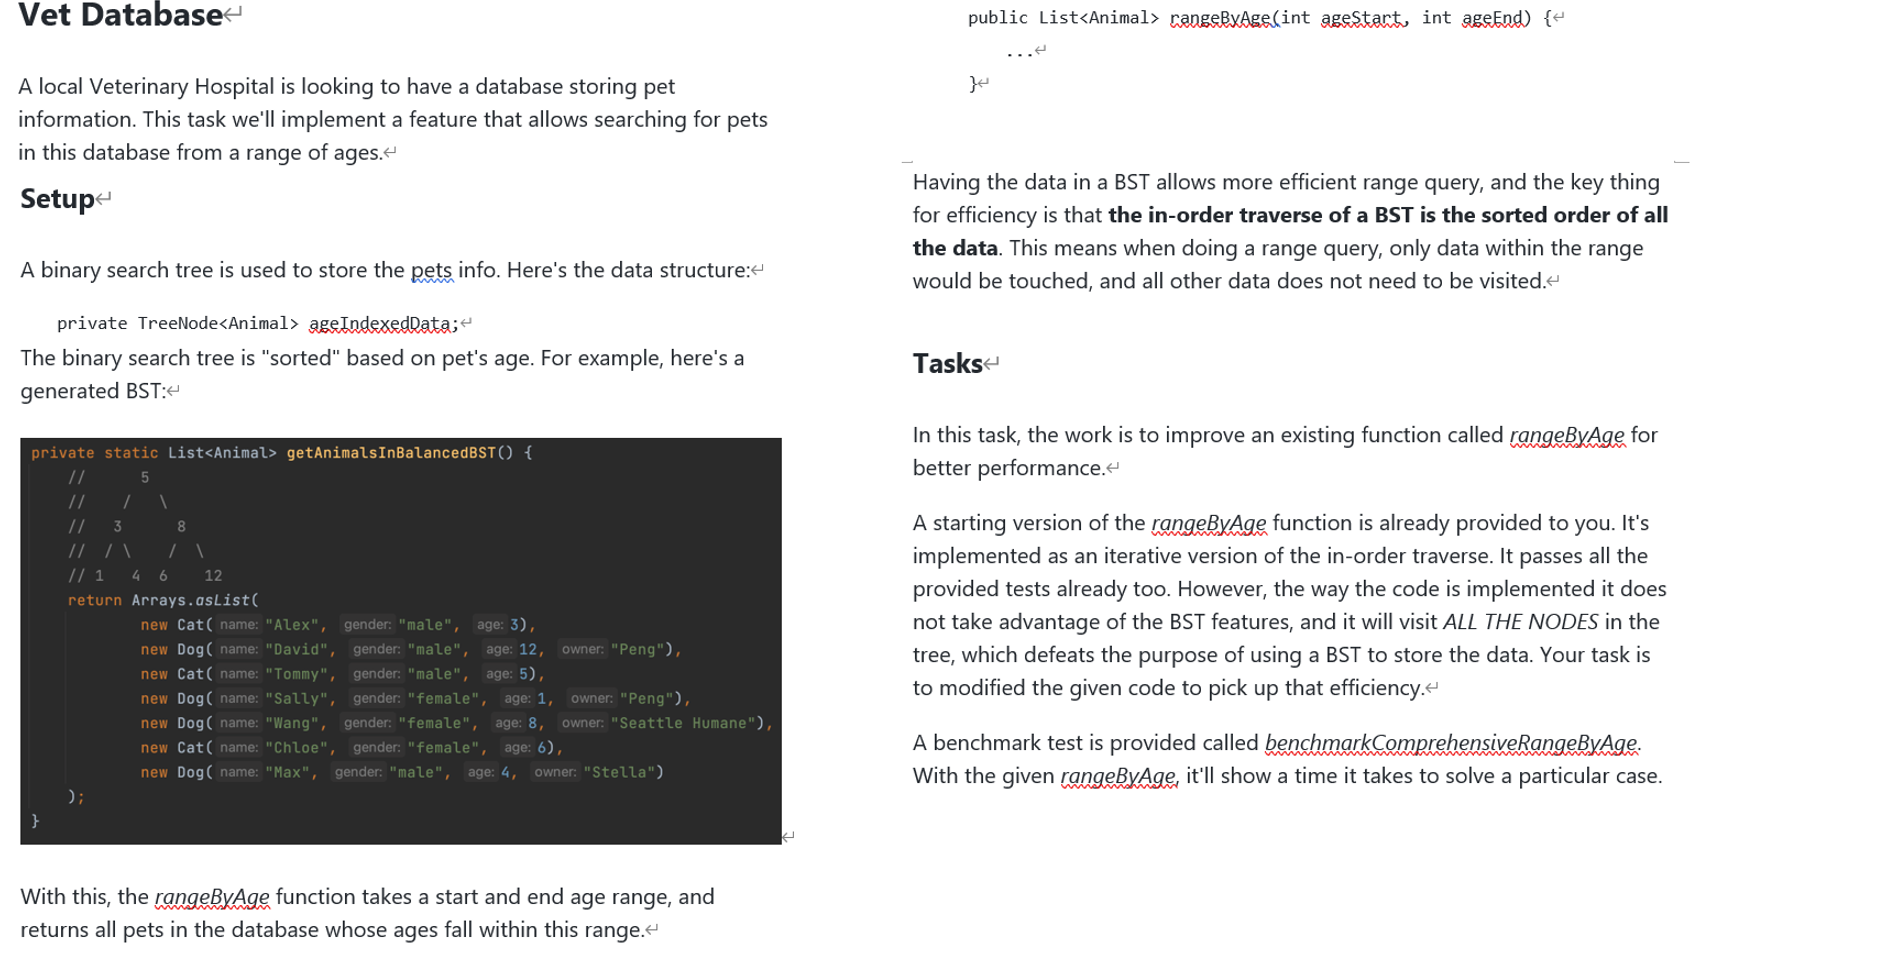
Task: Select the underlined "ageIndexedData" field name
Action: [x=380, y=322]
